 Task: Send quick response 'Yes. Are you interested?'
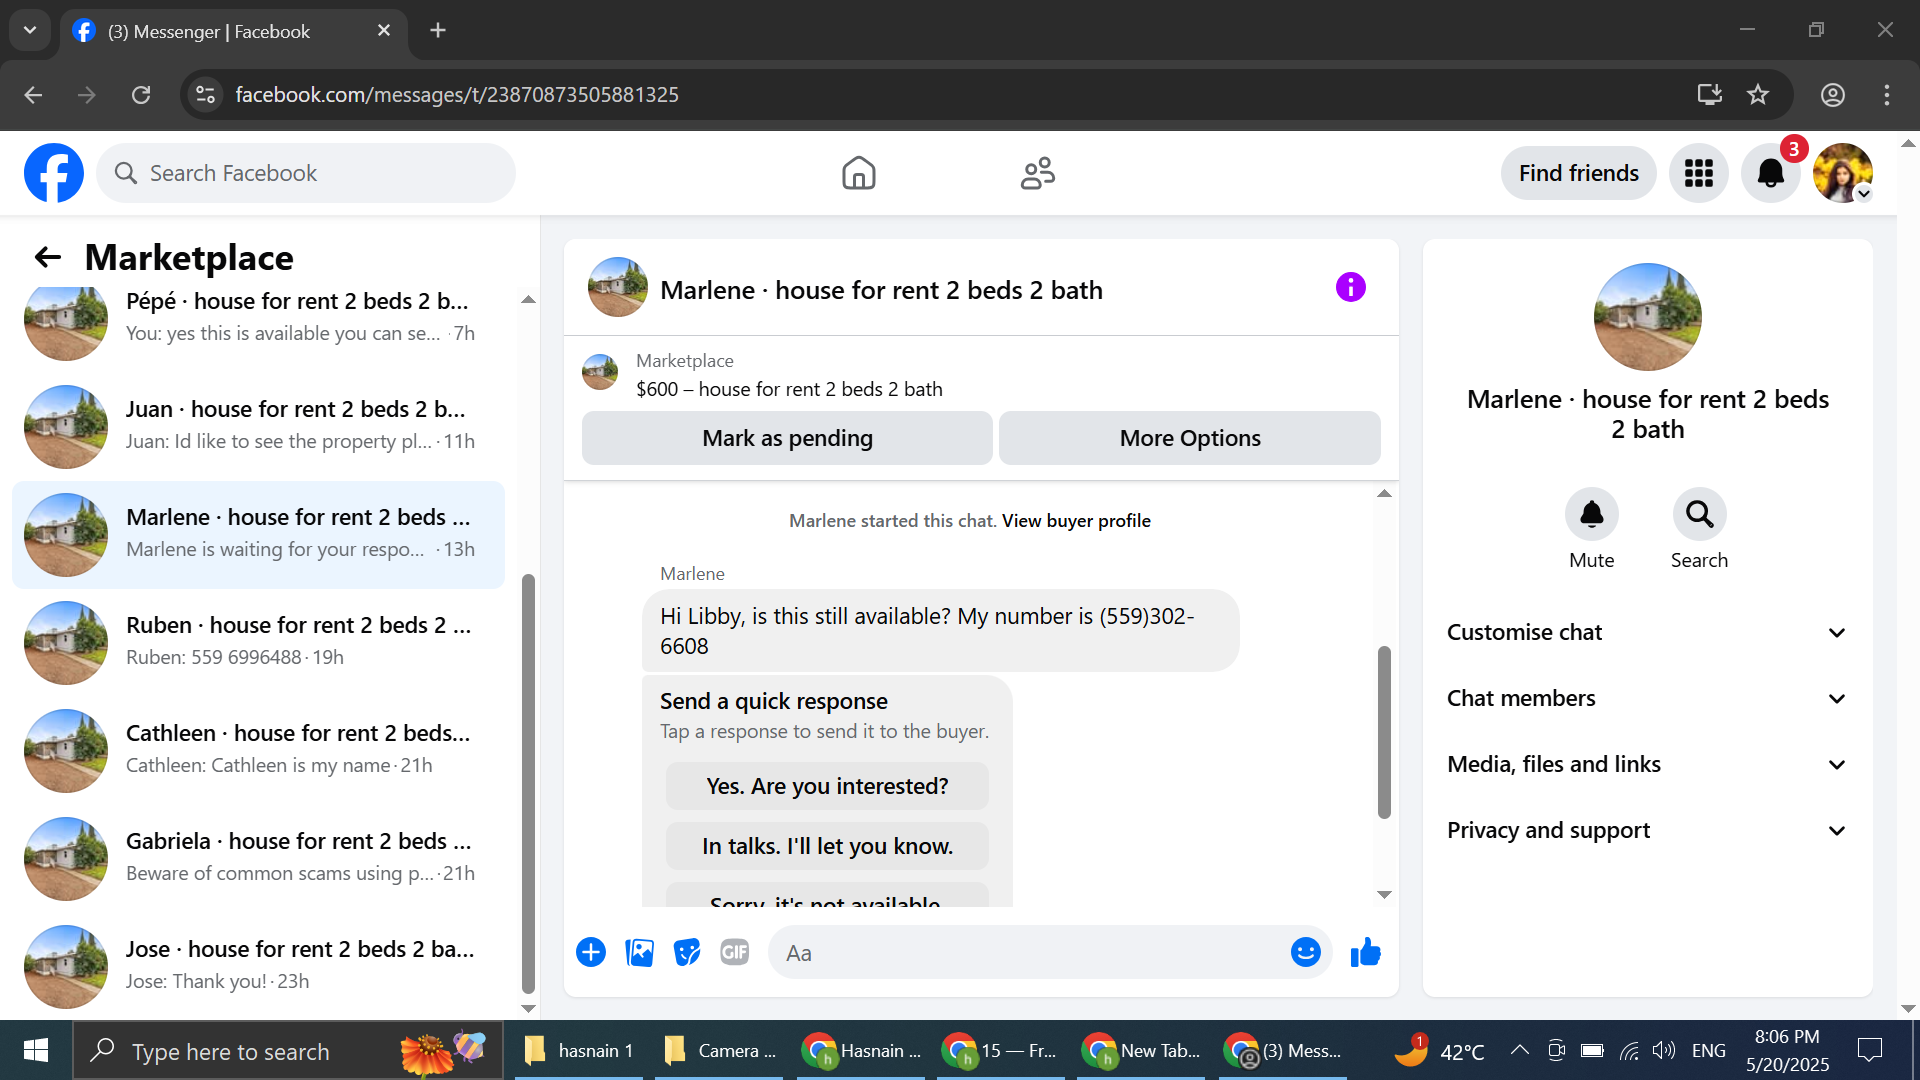coord(827,787)
